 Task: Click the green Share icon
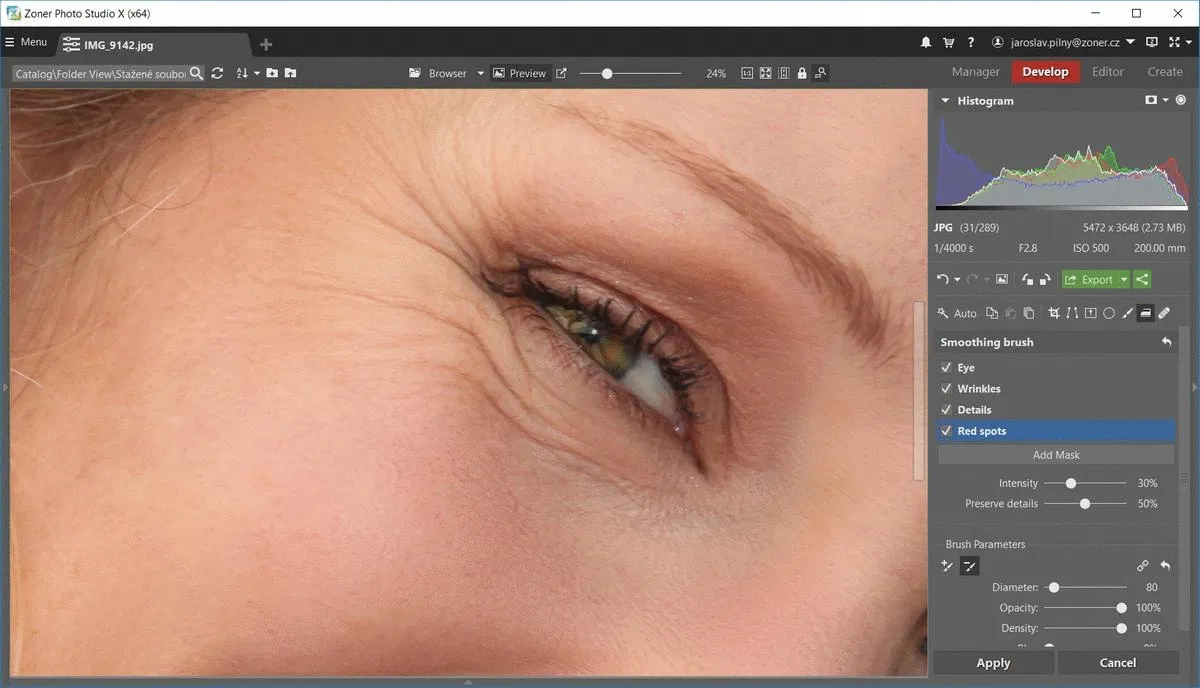(1142, 280)
